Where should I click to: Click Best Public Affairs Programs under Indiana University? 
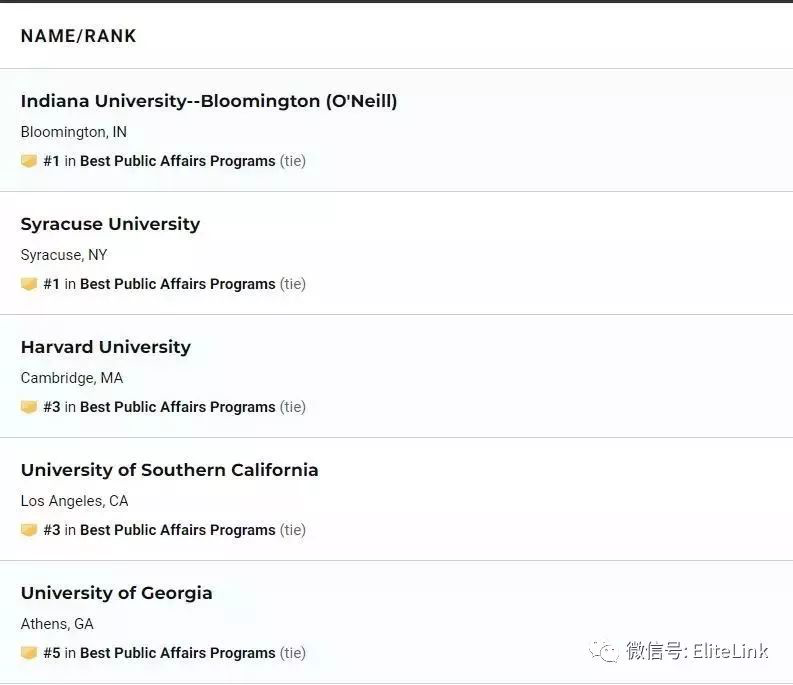pyautogui.click(x=178, y=161)
